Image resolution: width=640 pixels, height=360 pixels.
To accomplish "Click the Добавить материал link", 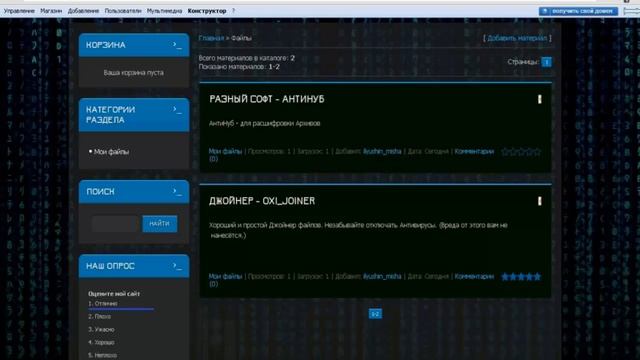I will (517, 38).
